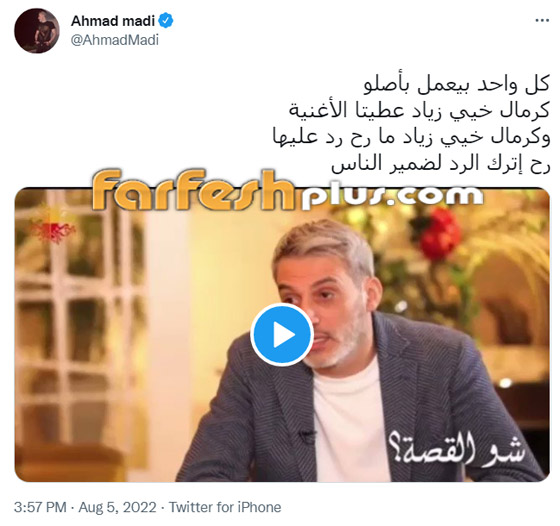Image resolution: width=560 pixels, height=526 pixels.
Task: Click the @AhmadMadi handle
Action: (x=115, y=40)
